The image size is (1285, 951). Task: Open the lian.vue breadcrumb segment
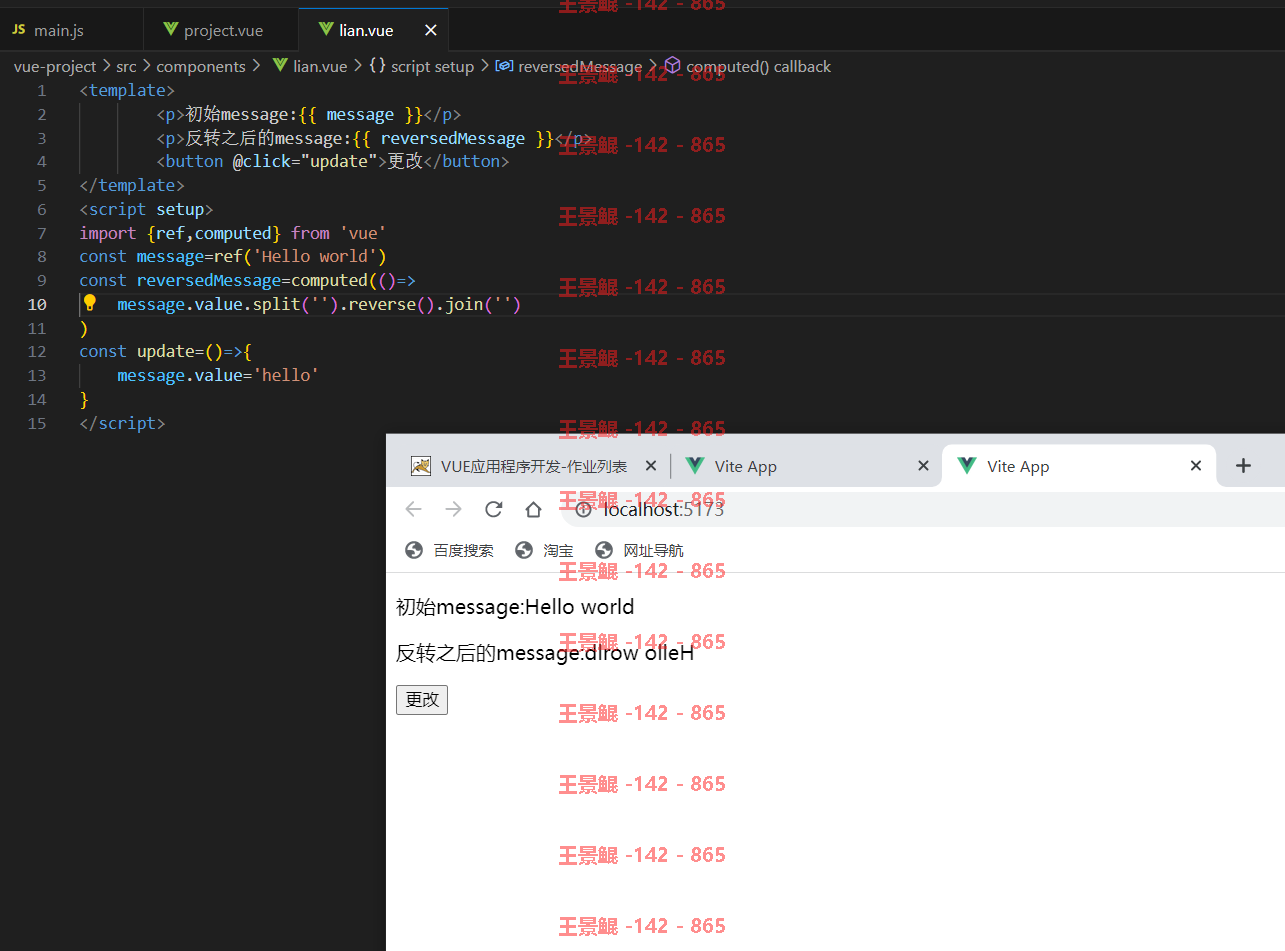[320, 66]
